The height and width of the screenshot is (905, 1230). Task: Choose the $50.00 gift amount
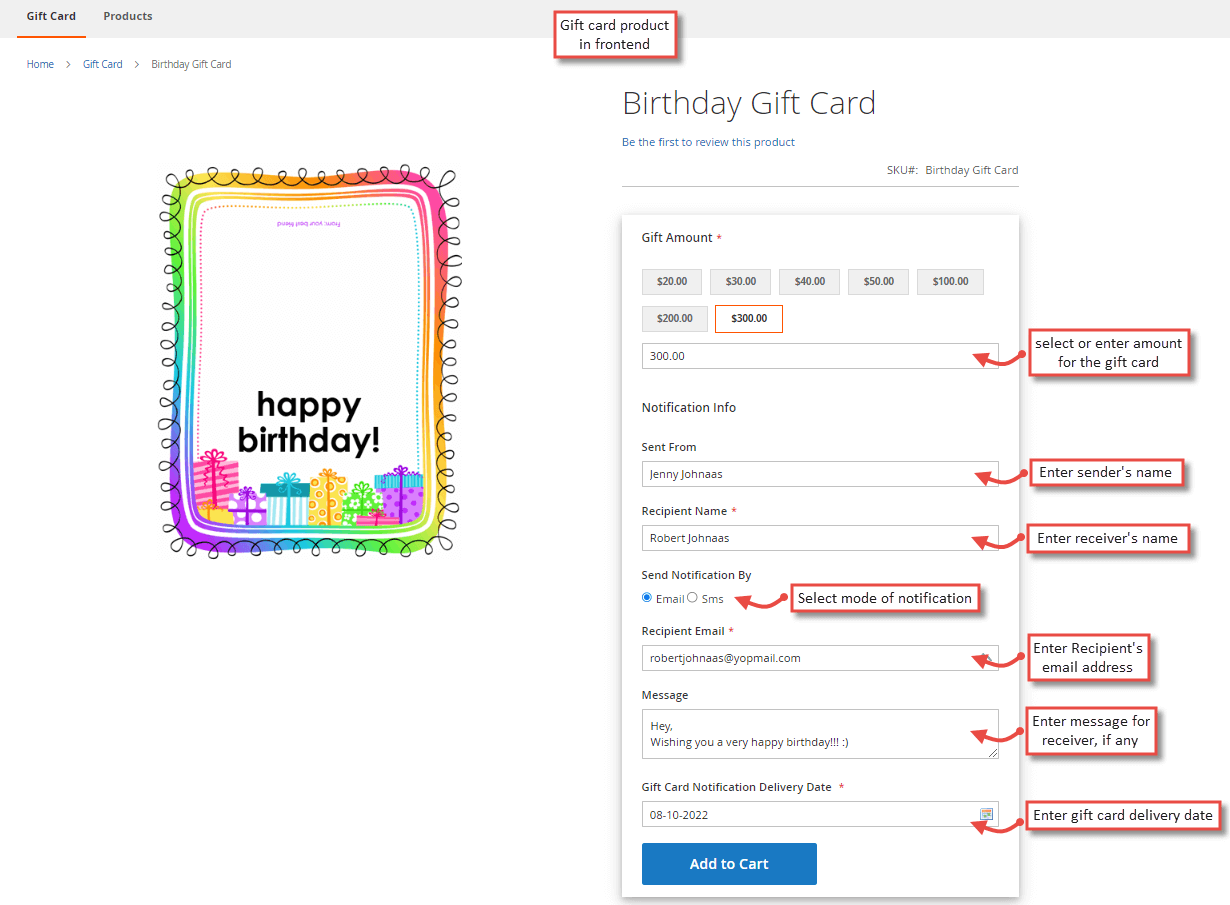point(879,281)
